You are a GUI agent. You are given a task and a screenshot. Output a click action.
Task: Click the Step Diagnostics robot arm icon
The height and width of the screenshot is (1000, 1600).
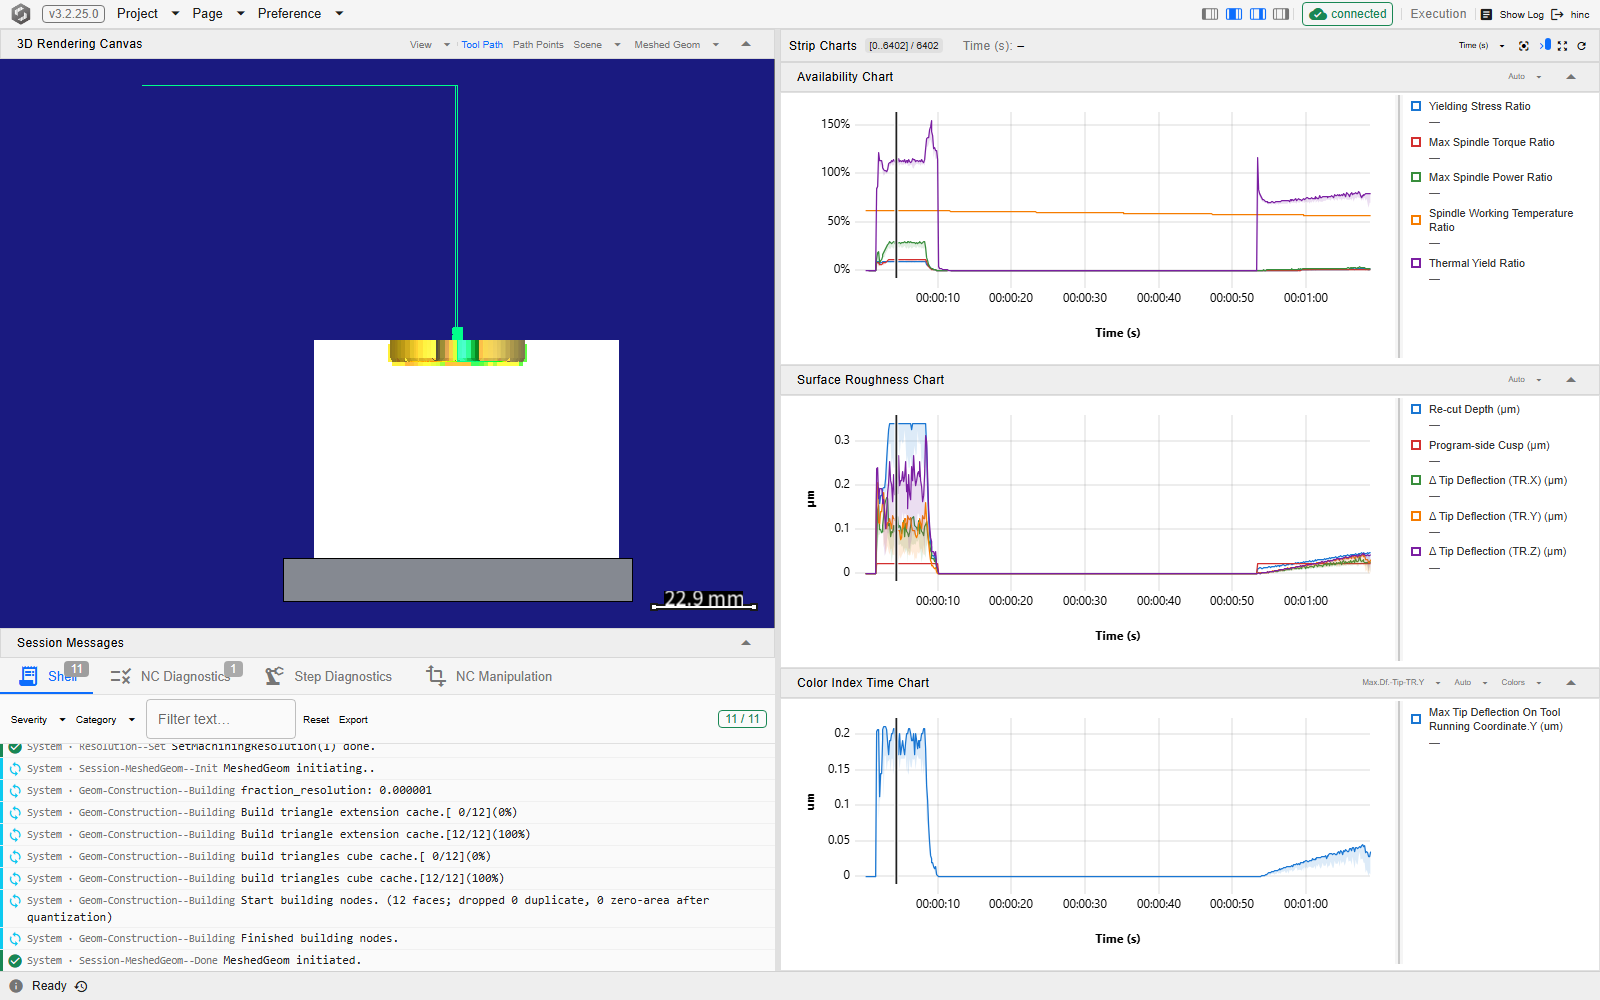click(274, 676)
